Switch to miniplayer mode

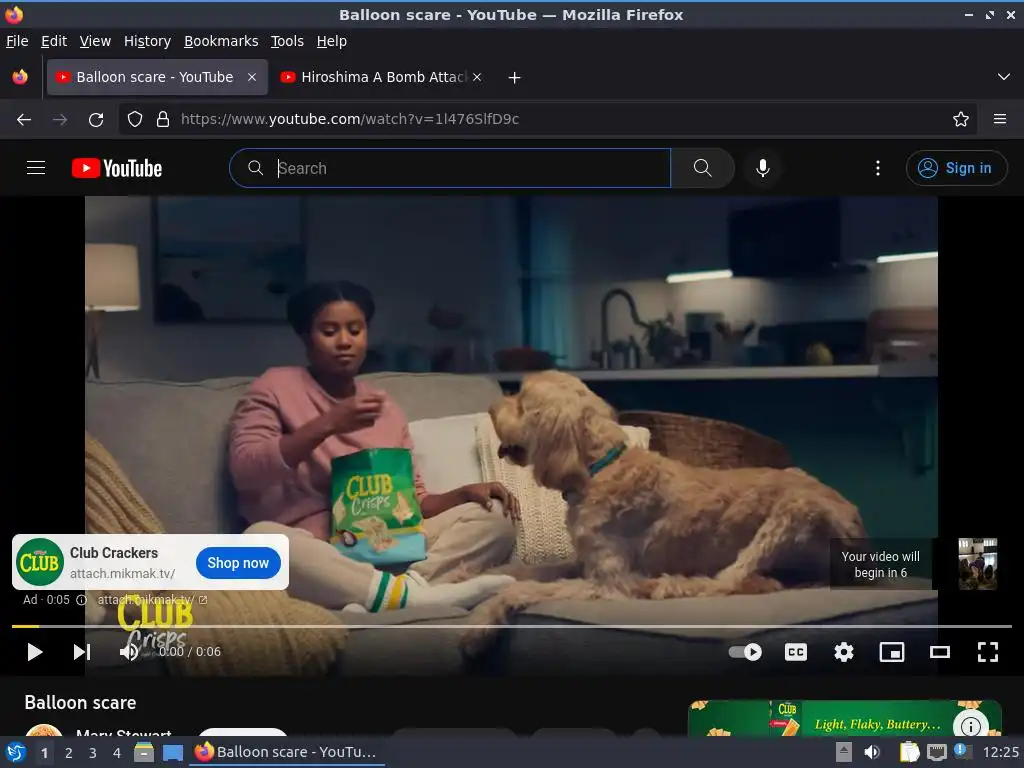pyautogui.click(x=891, y=652)
